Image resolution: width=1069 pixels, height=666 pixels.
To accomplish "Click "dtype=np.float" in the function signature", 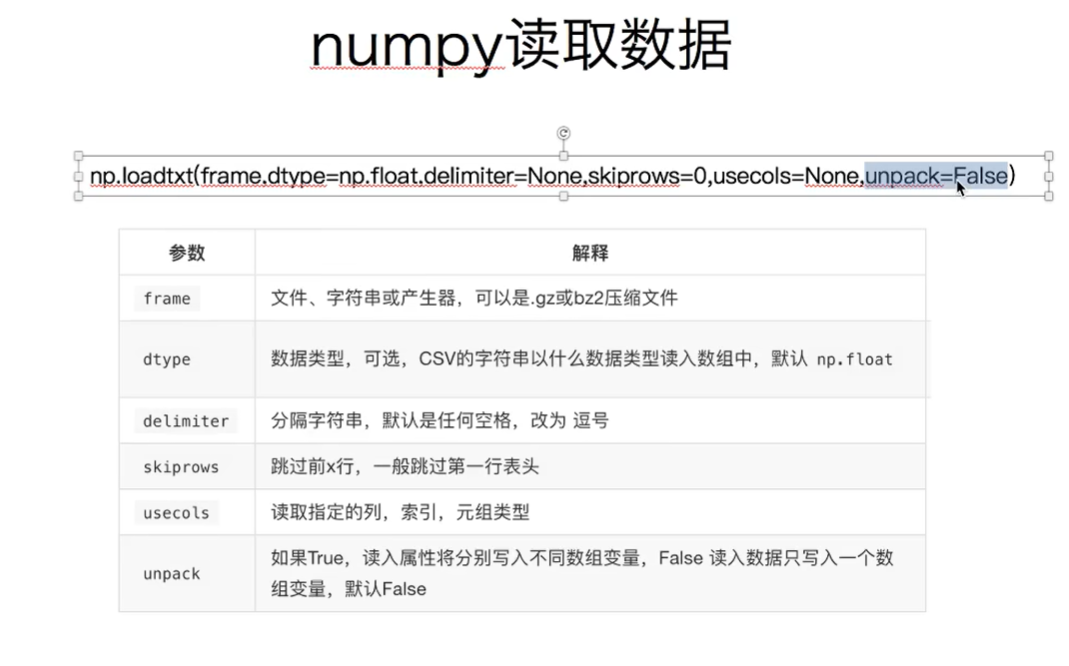I will pyautogui.click(x=343, y=176).
